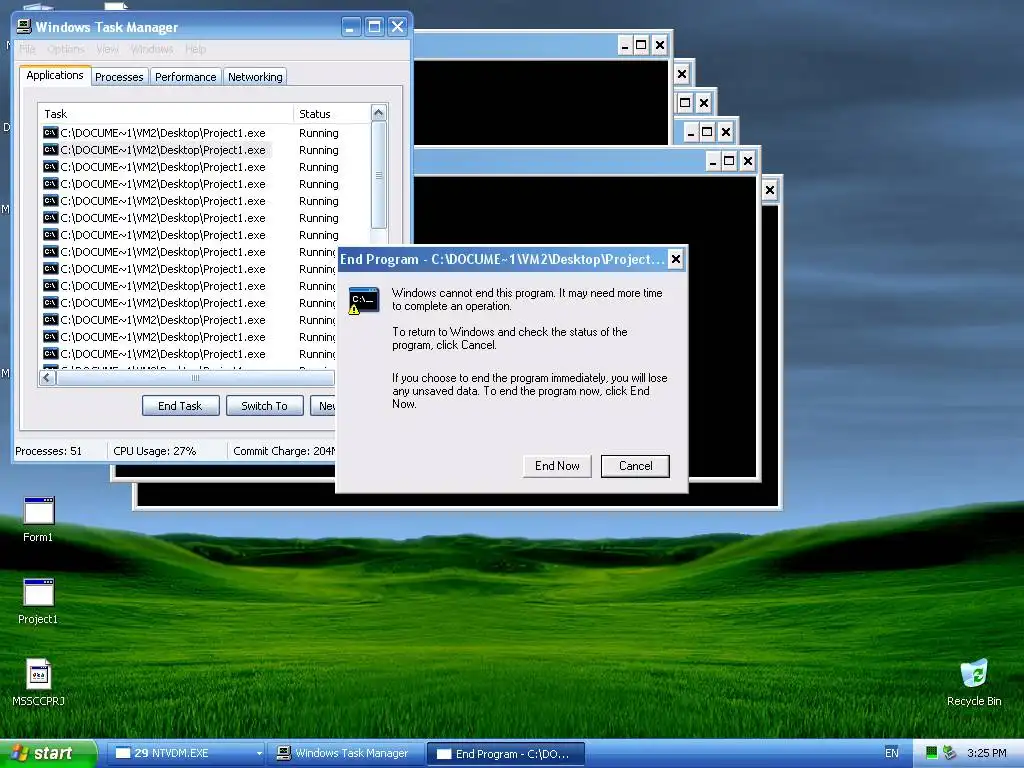Switch to the Processes tab
Screen dimensions: 1024x768
[x=119, y=77]
